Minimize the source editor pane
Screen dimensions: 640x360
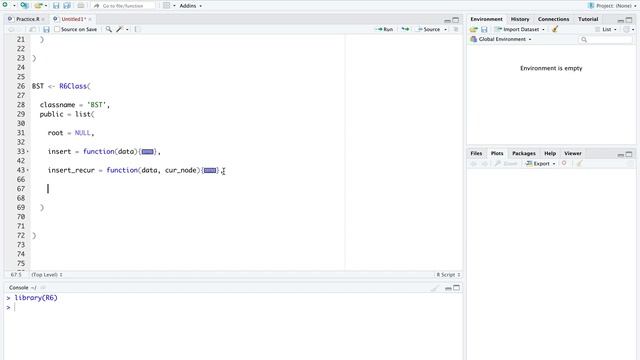pos(447,20)
